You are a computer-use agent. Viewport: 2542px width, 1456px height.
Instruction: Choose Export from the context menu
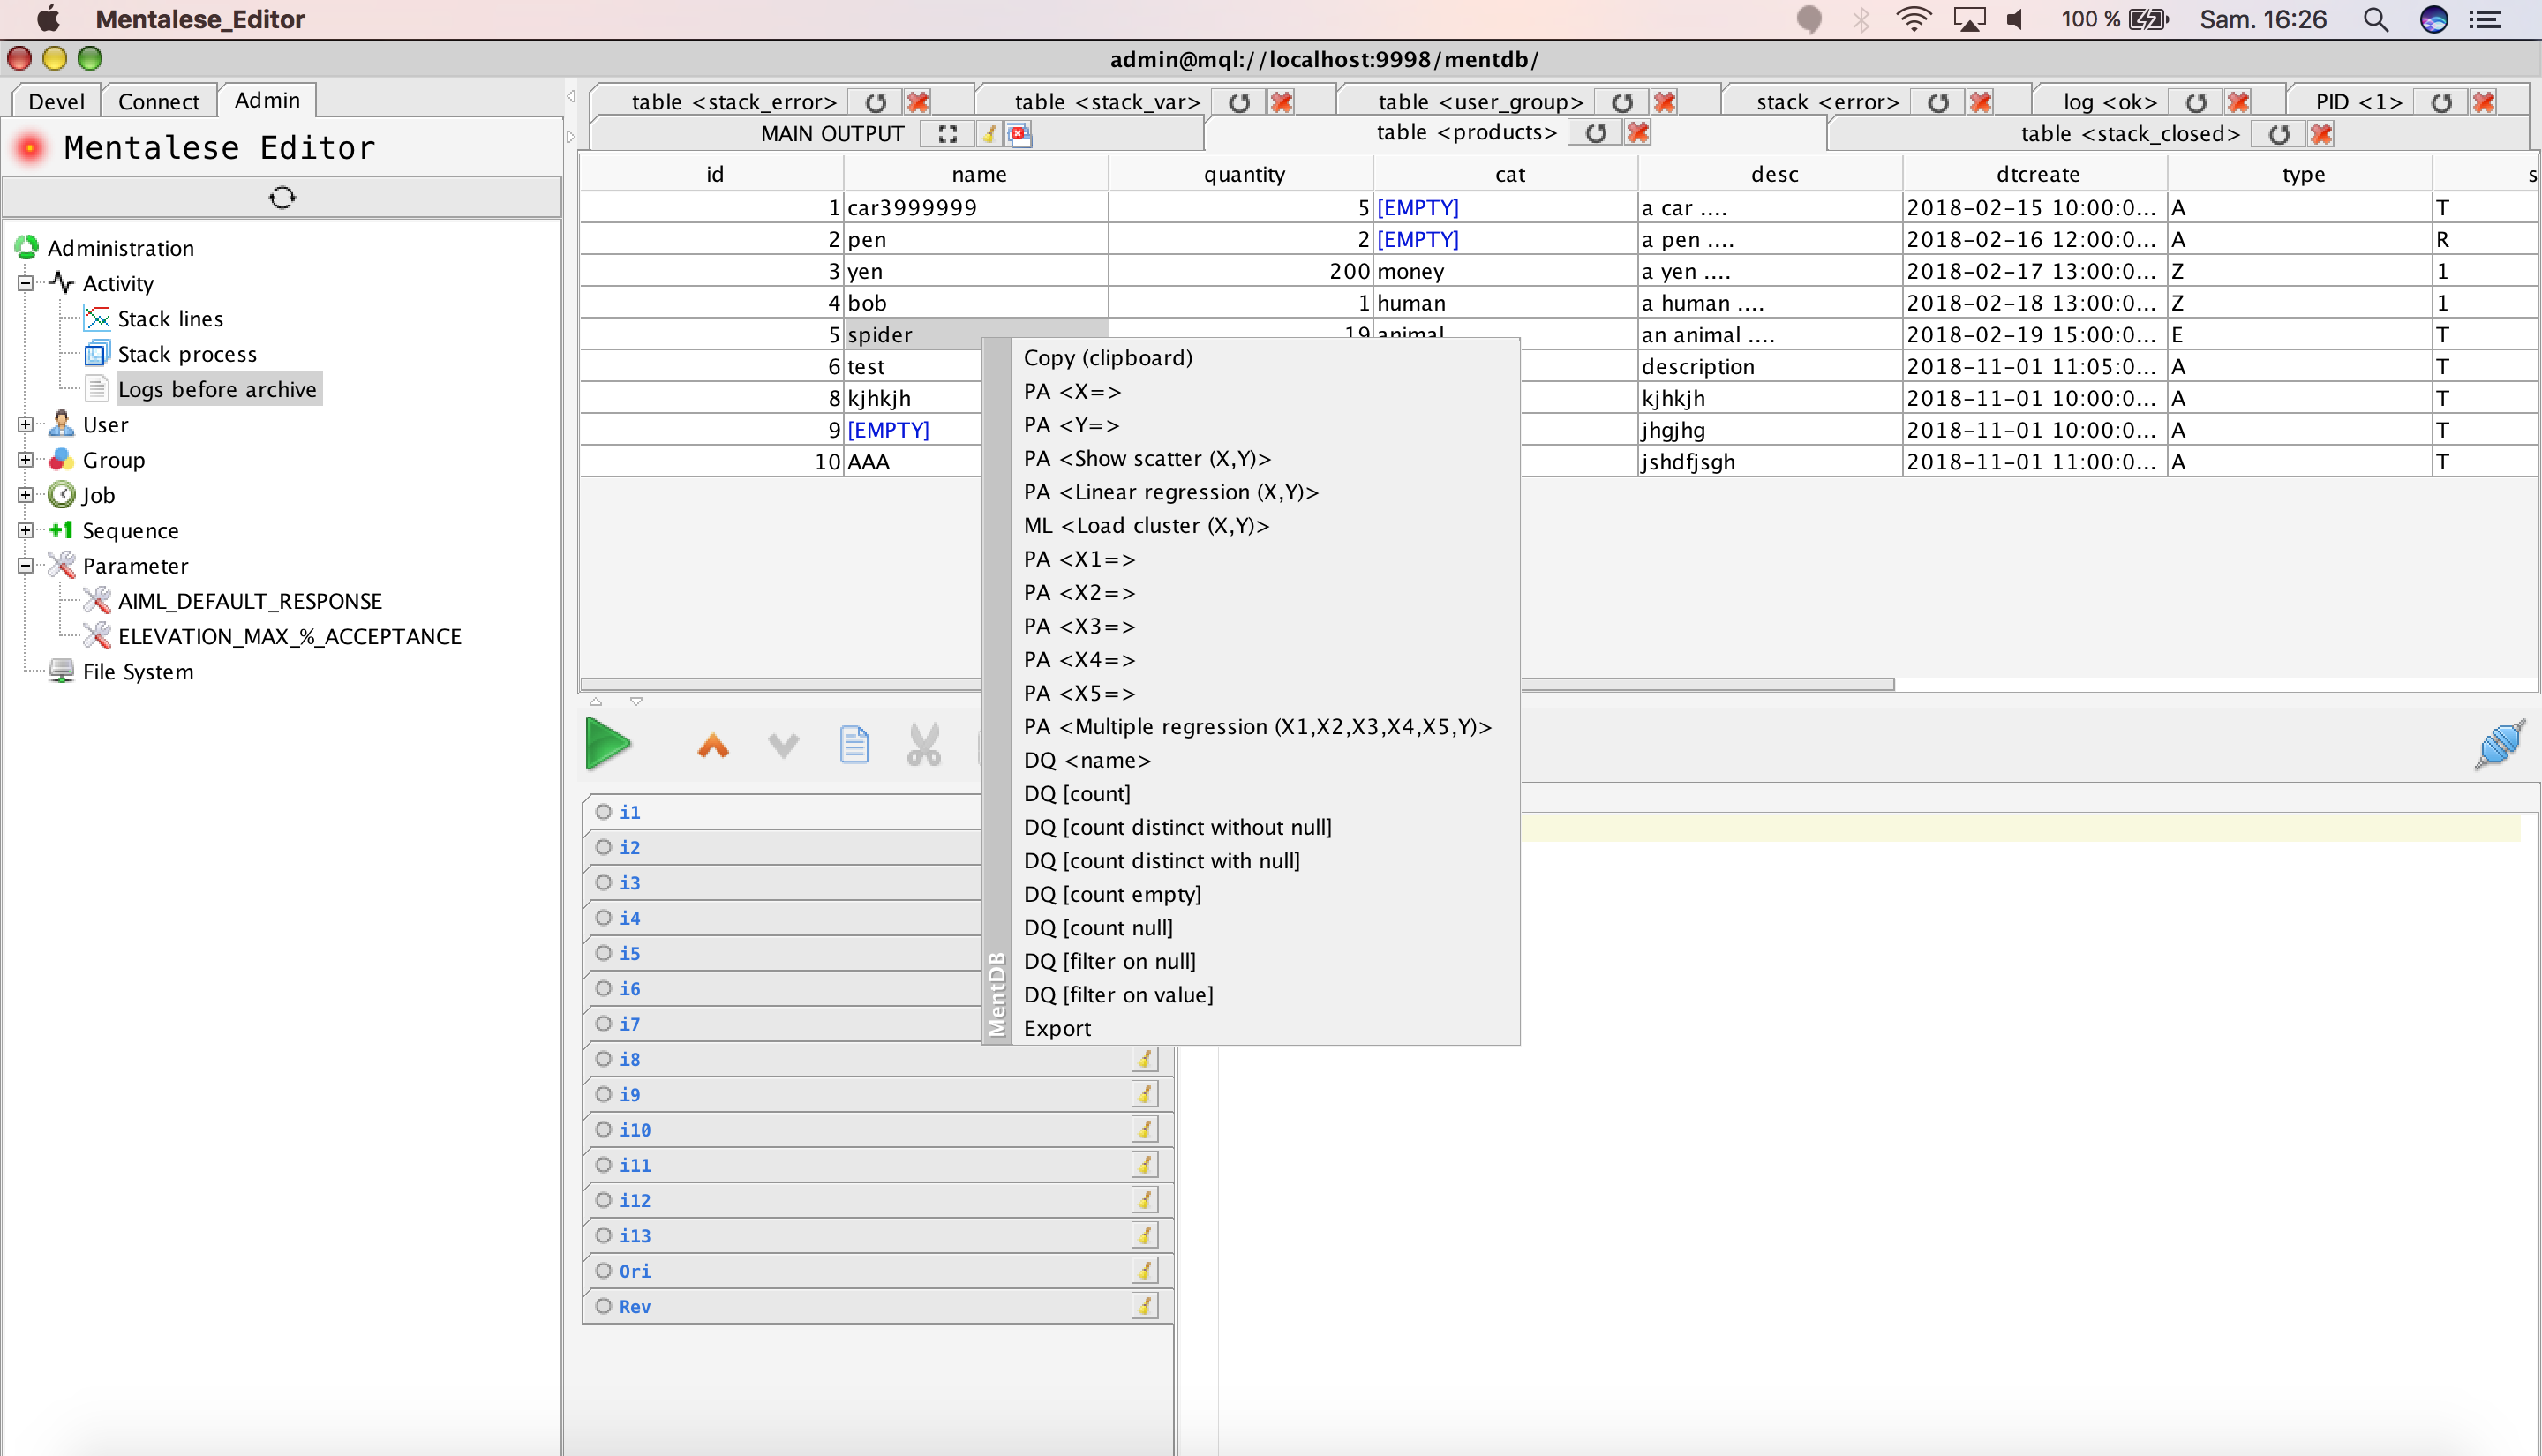1057,1028
